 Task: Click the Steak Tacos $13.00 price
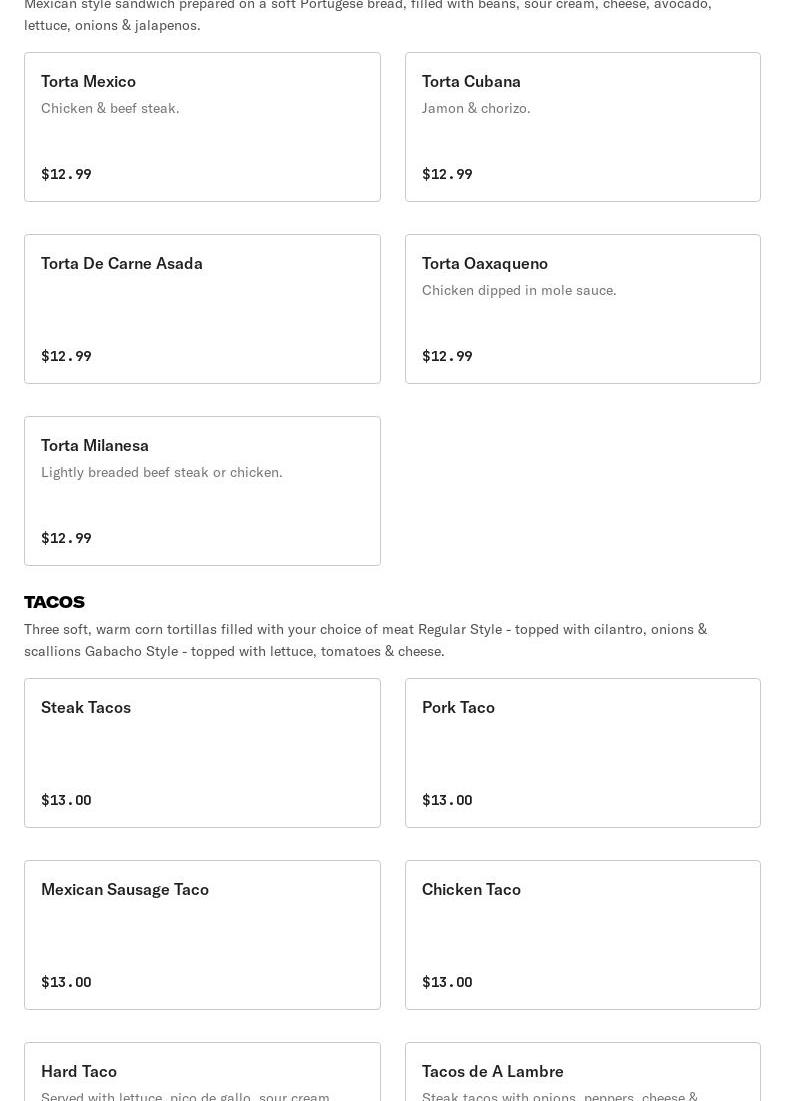(x=66, y=800)
